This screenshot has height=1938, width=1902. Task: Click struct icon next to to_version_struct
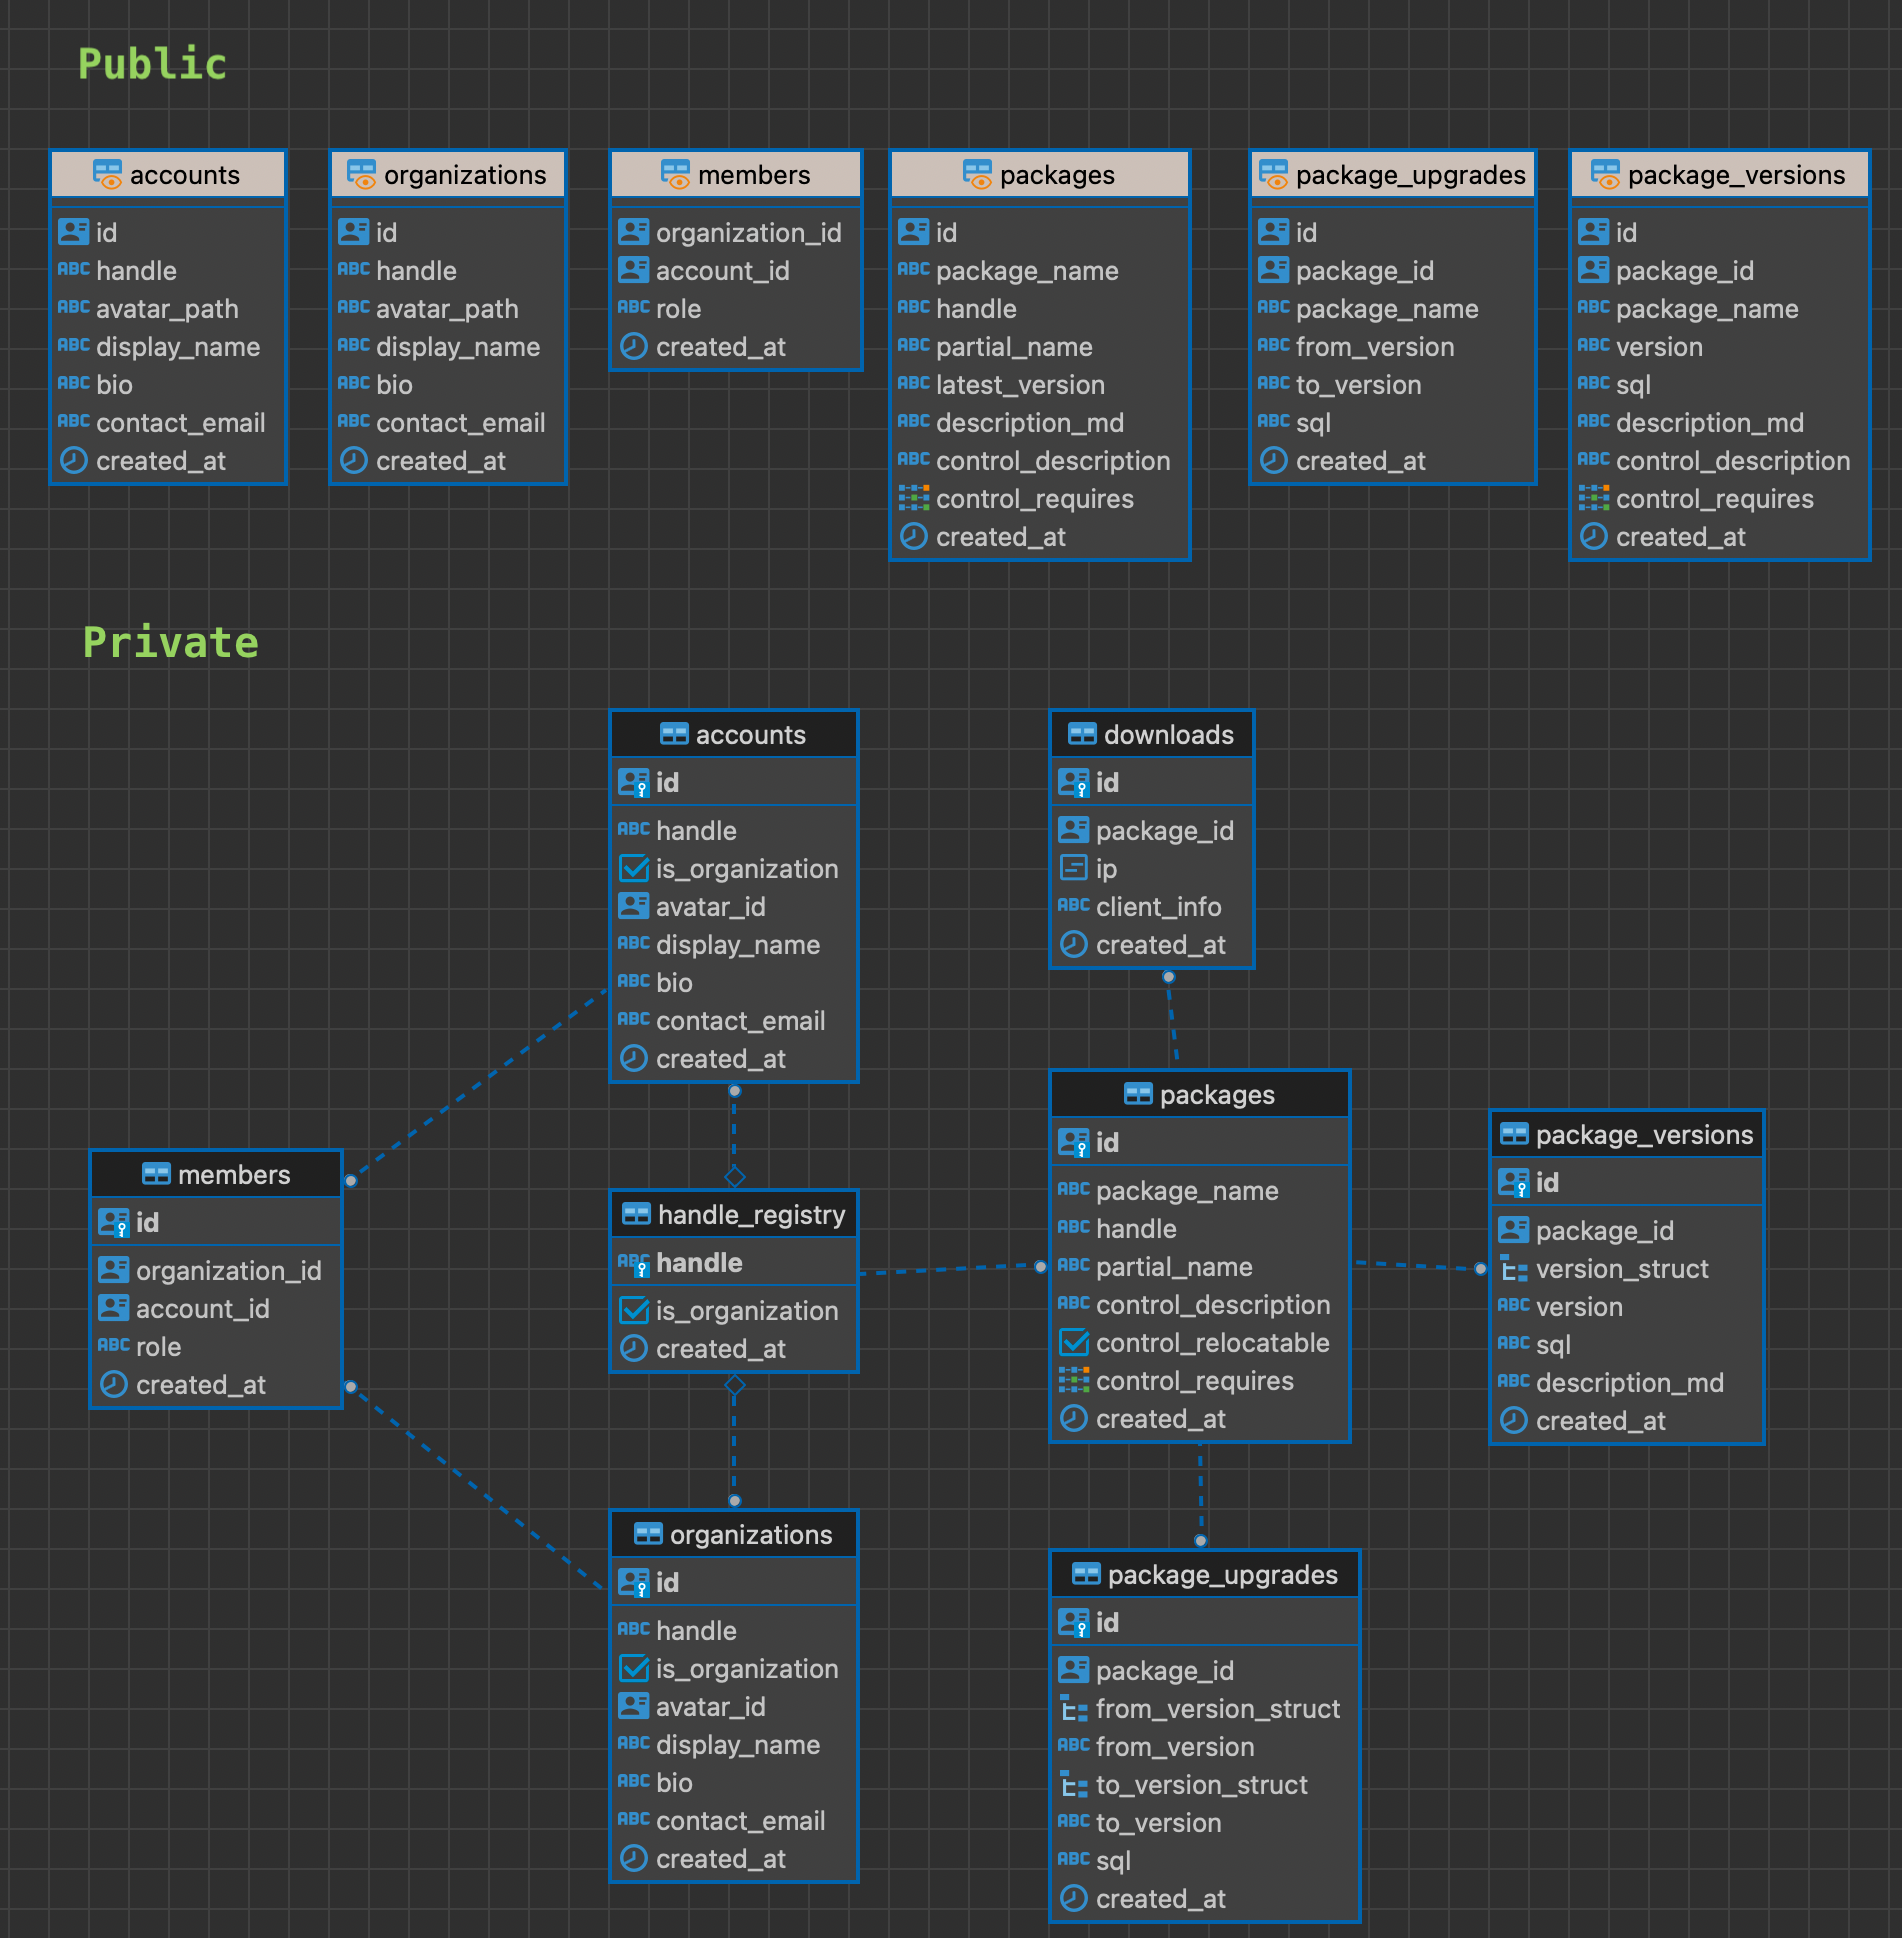pyautogui.click(x=1074, y=1785)
